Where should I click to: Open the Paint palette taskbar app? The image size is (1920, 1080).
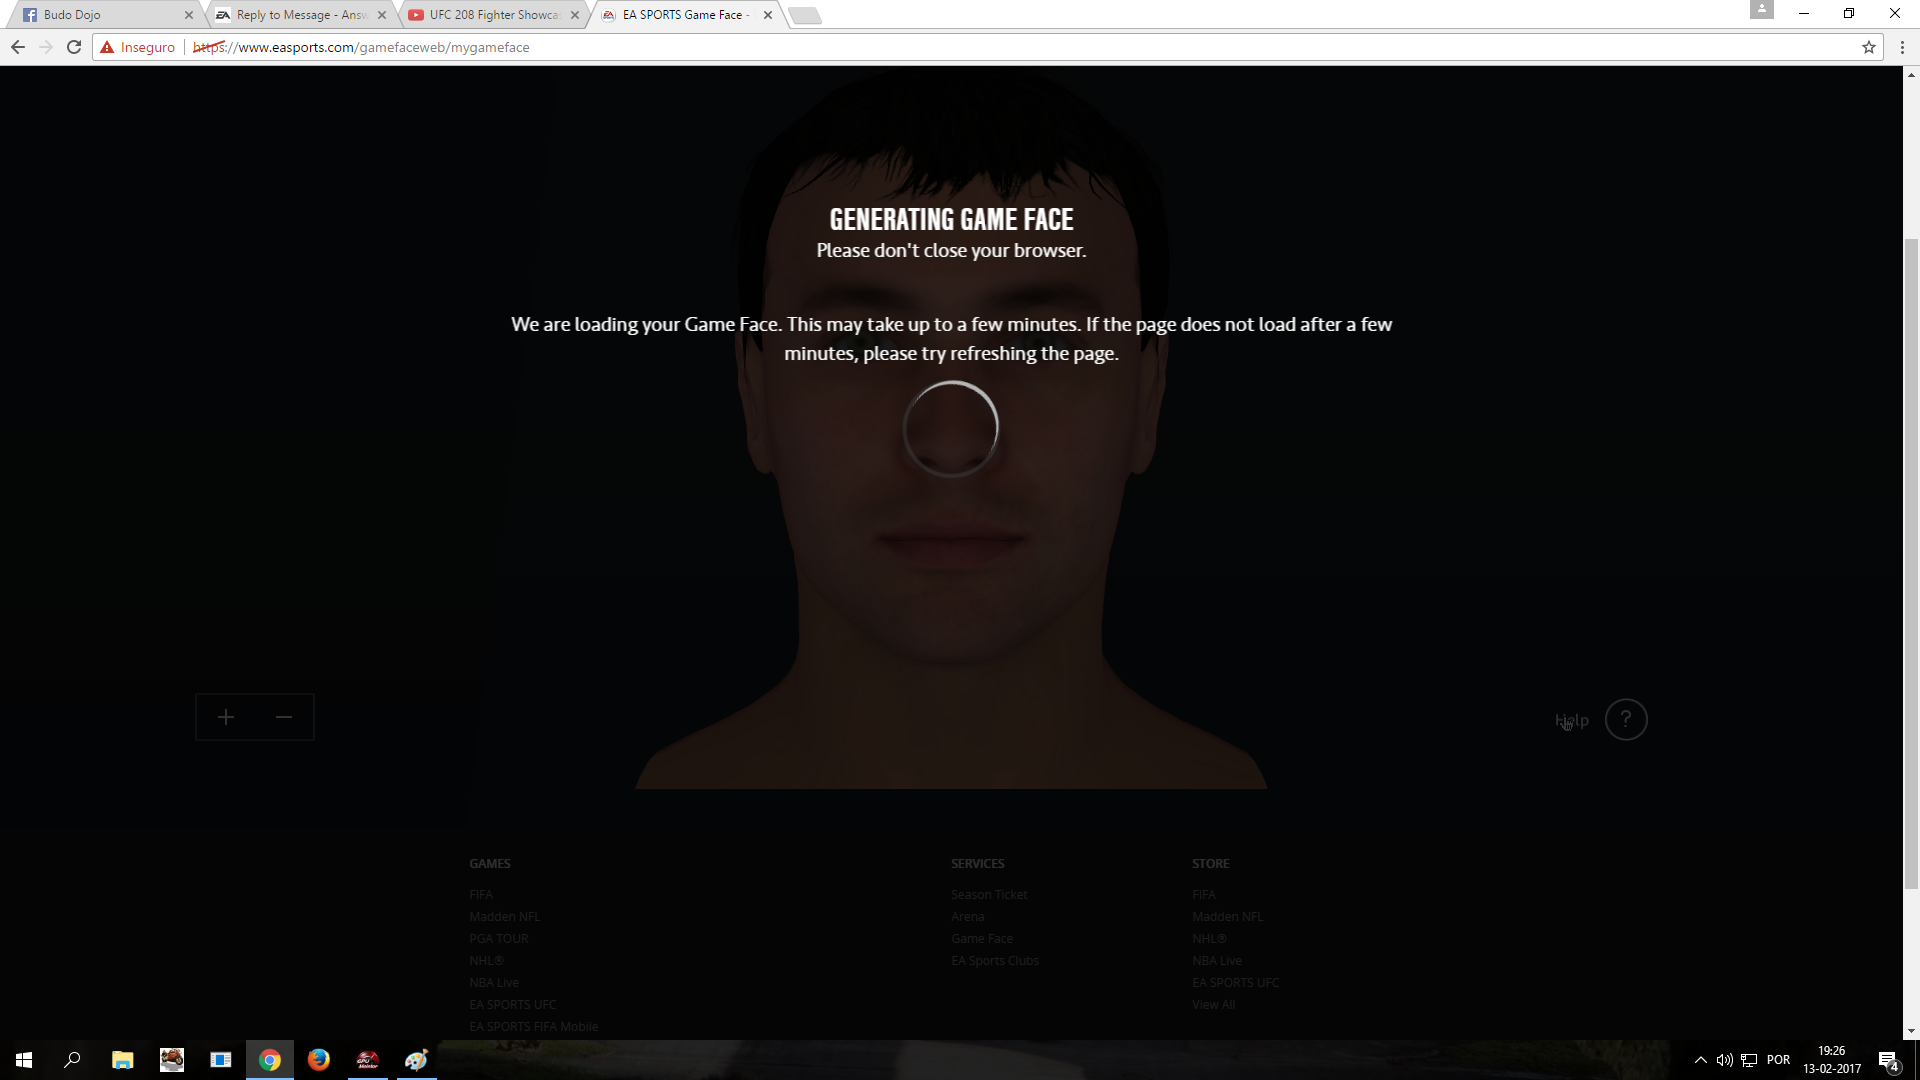(416, 1060)
